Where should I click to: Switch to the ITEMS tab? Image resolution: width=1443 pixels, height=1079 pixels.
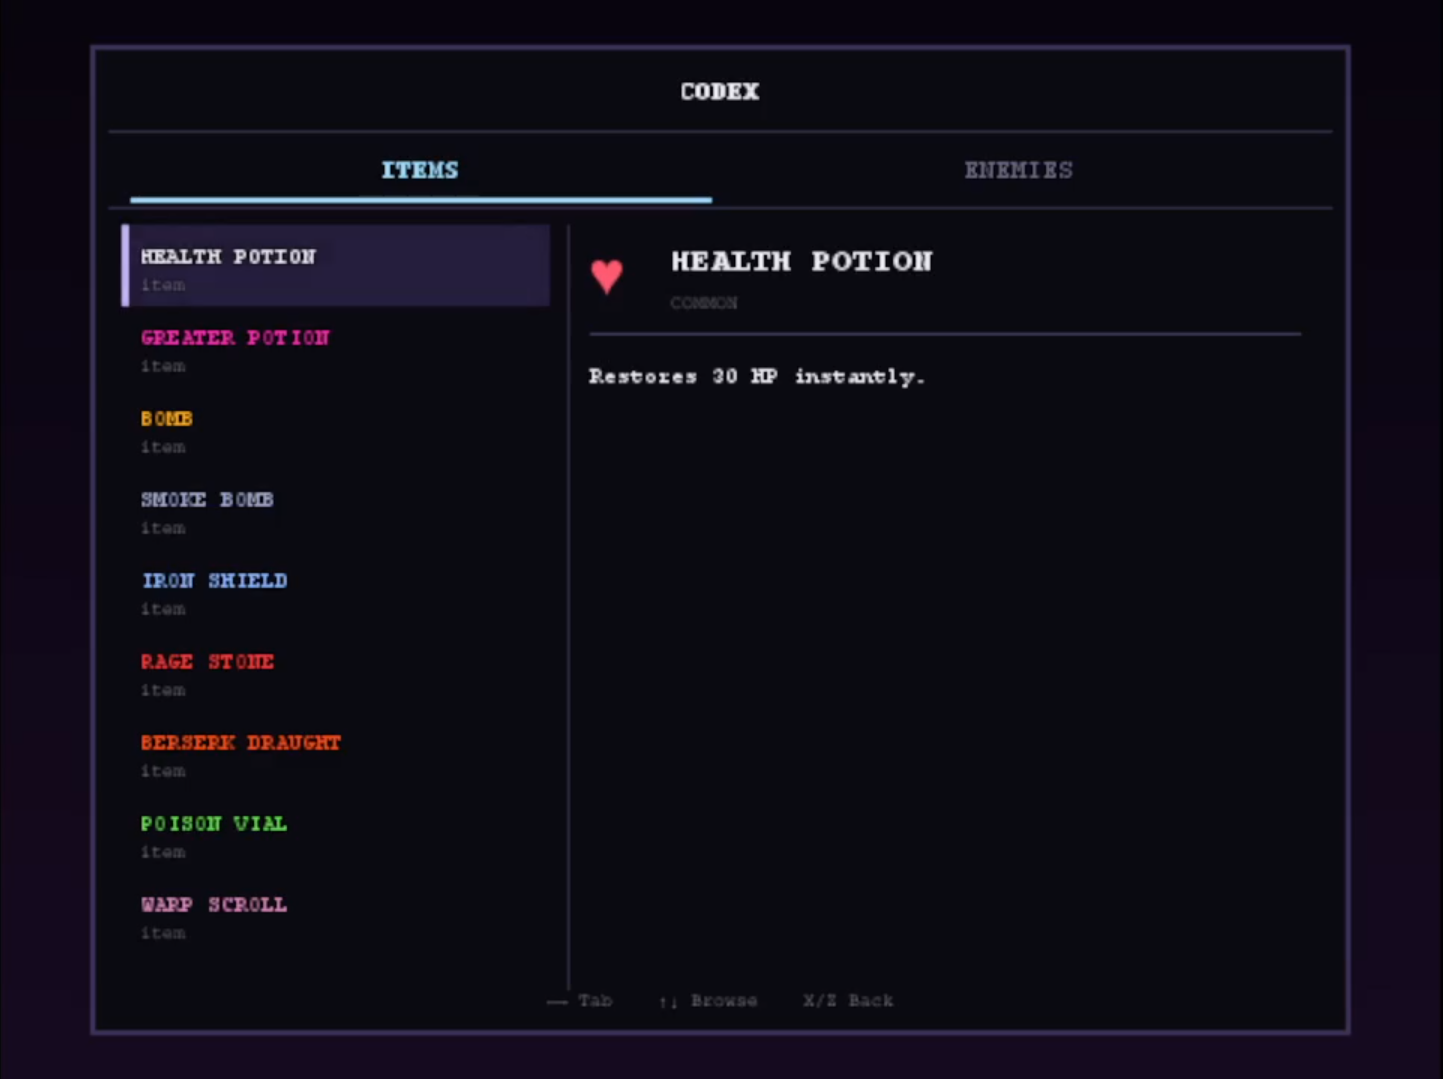pos(420,170)
